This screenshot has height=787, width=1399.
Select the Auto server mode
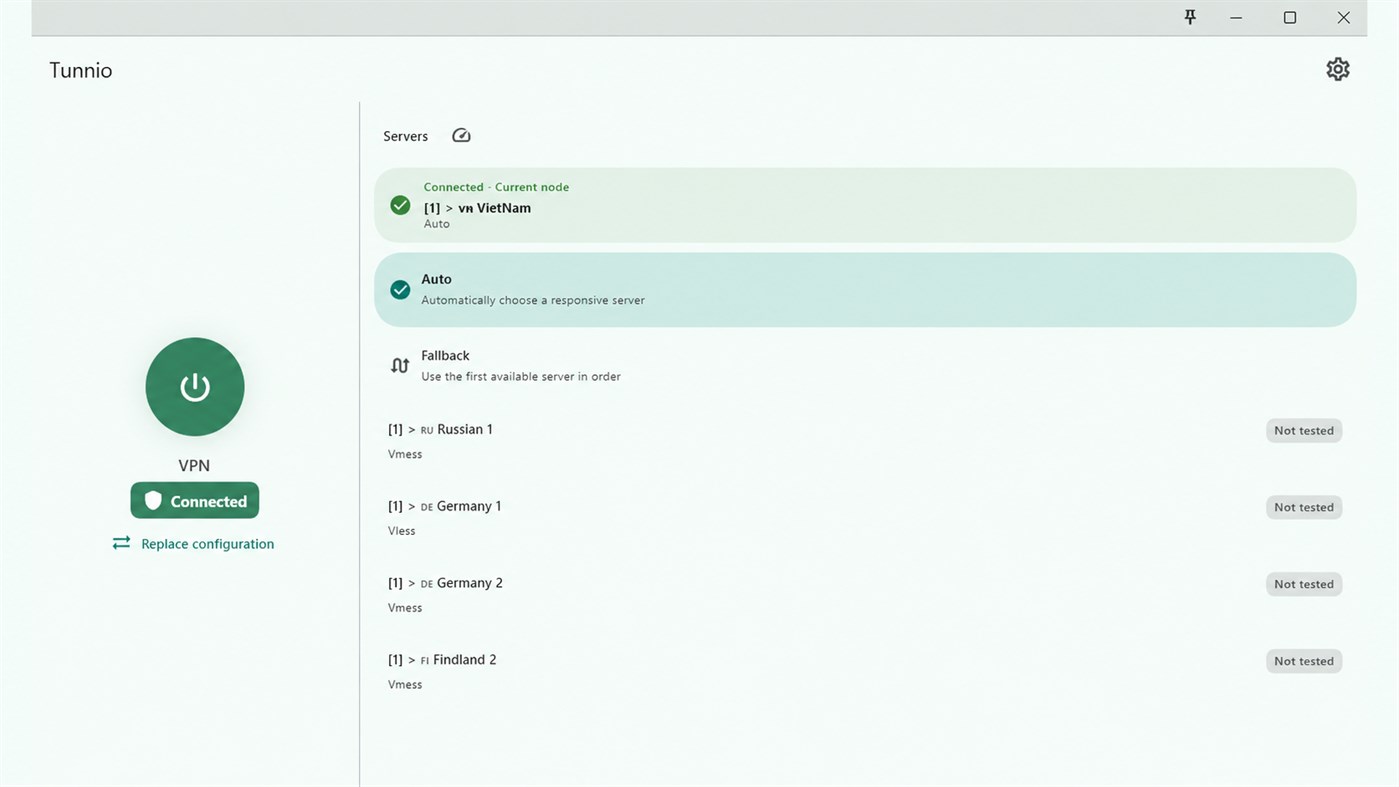865,290
